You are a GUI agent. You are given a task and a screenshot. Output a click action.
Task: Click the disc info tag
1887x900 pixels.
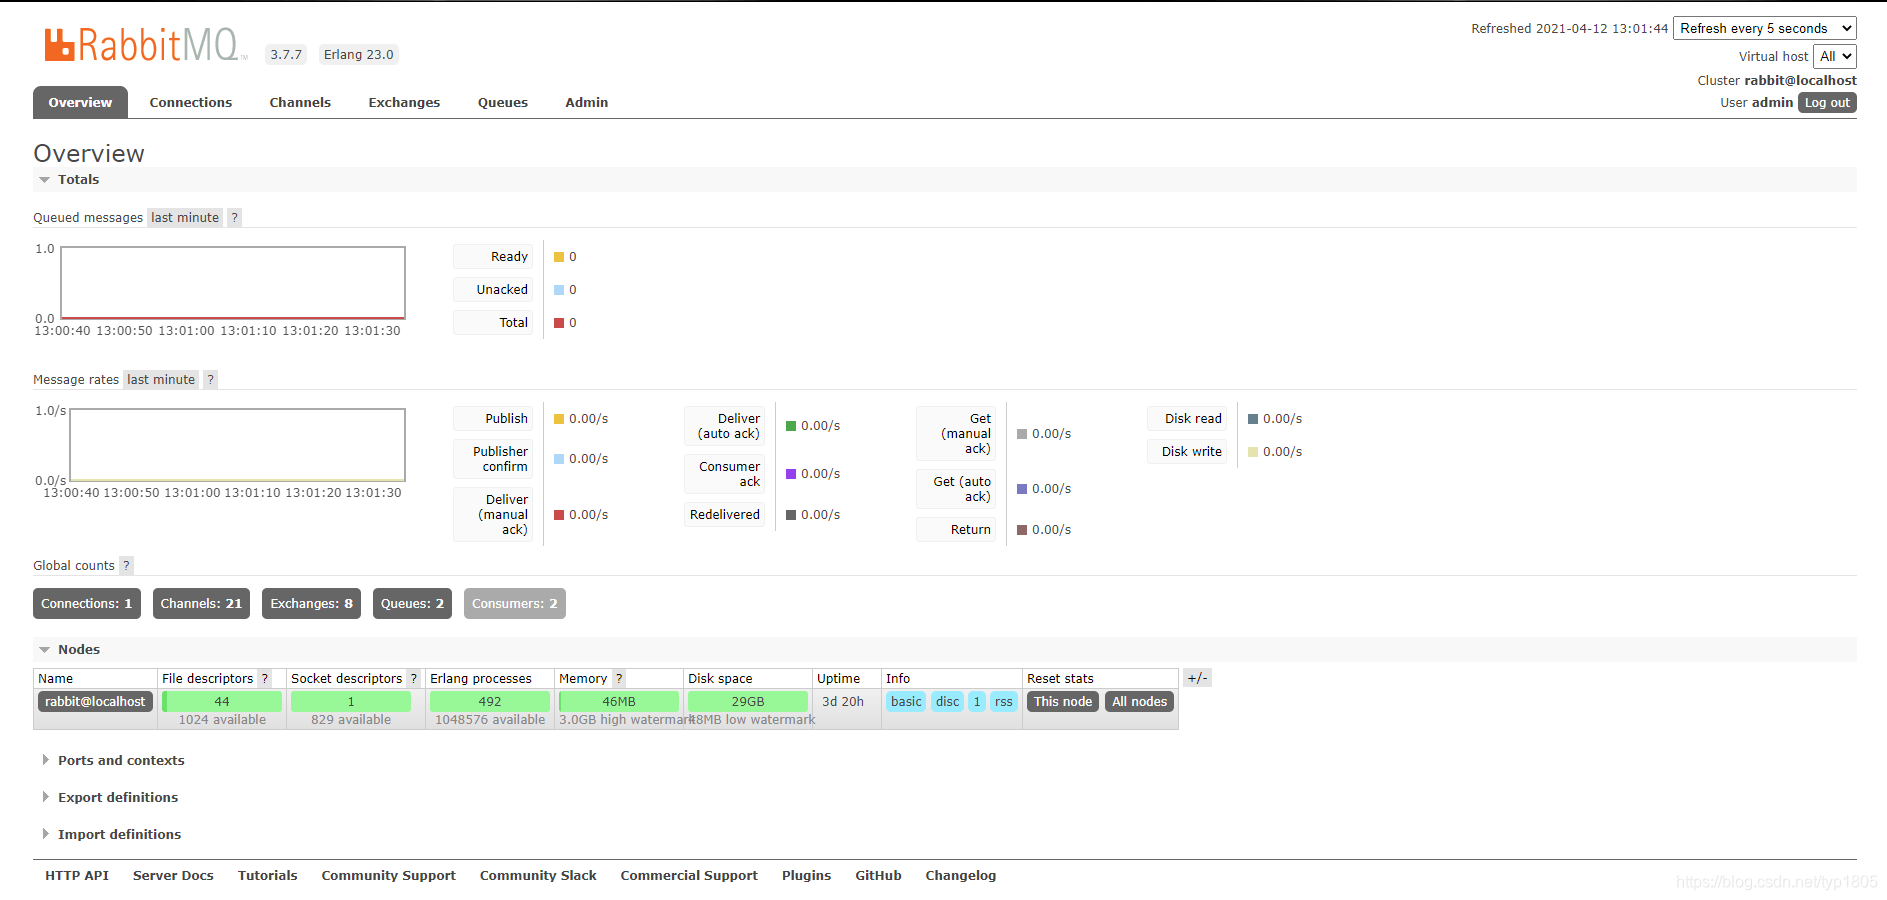tap(948, 702)
